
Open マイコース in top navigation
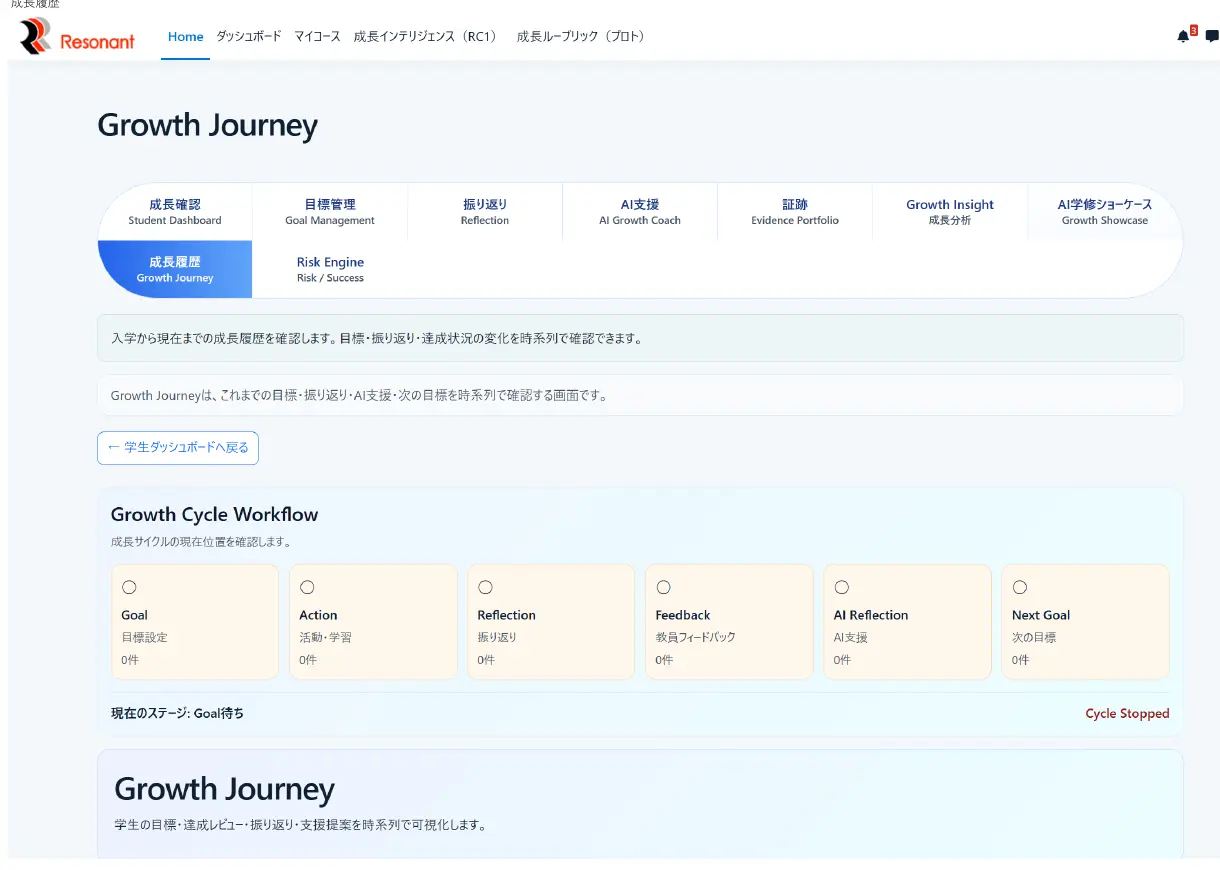[317, 37]
